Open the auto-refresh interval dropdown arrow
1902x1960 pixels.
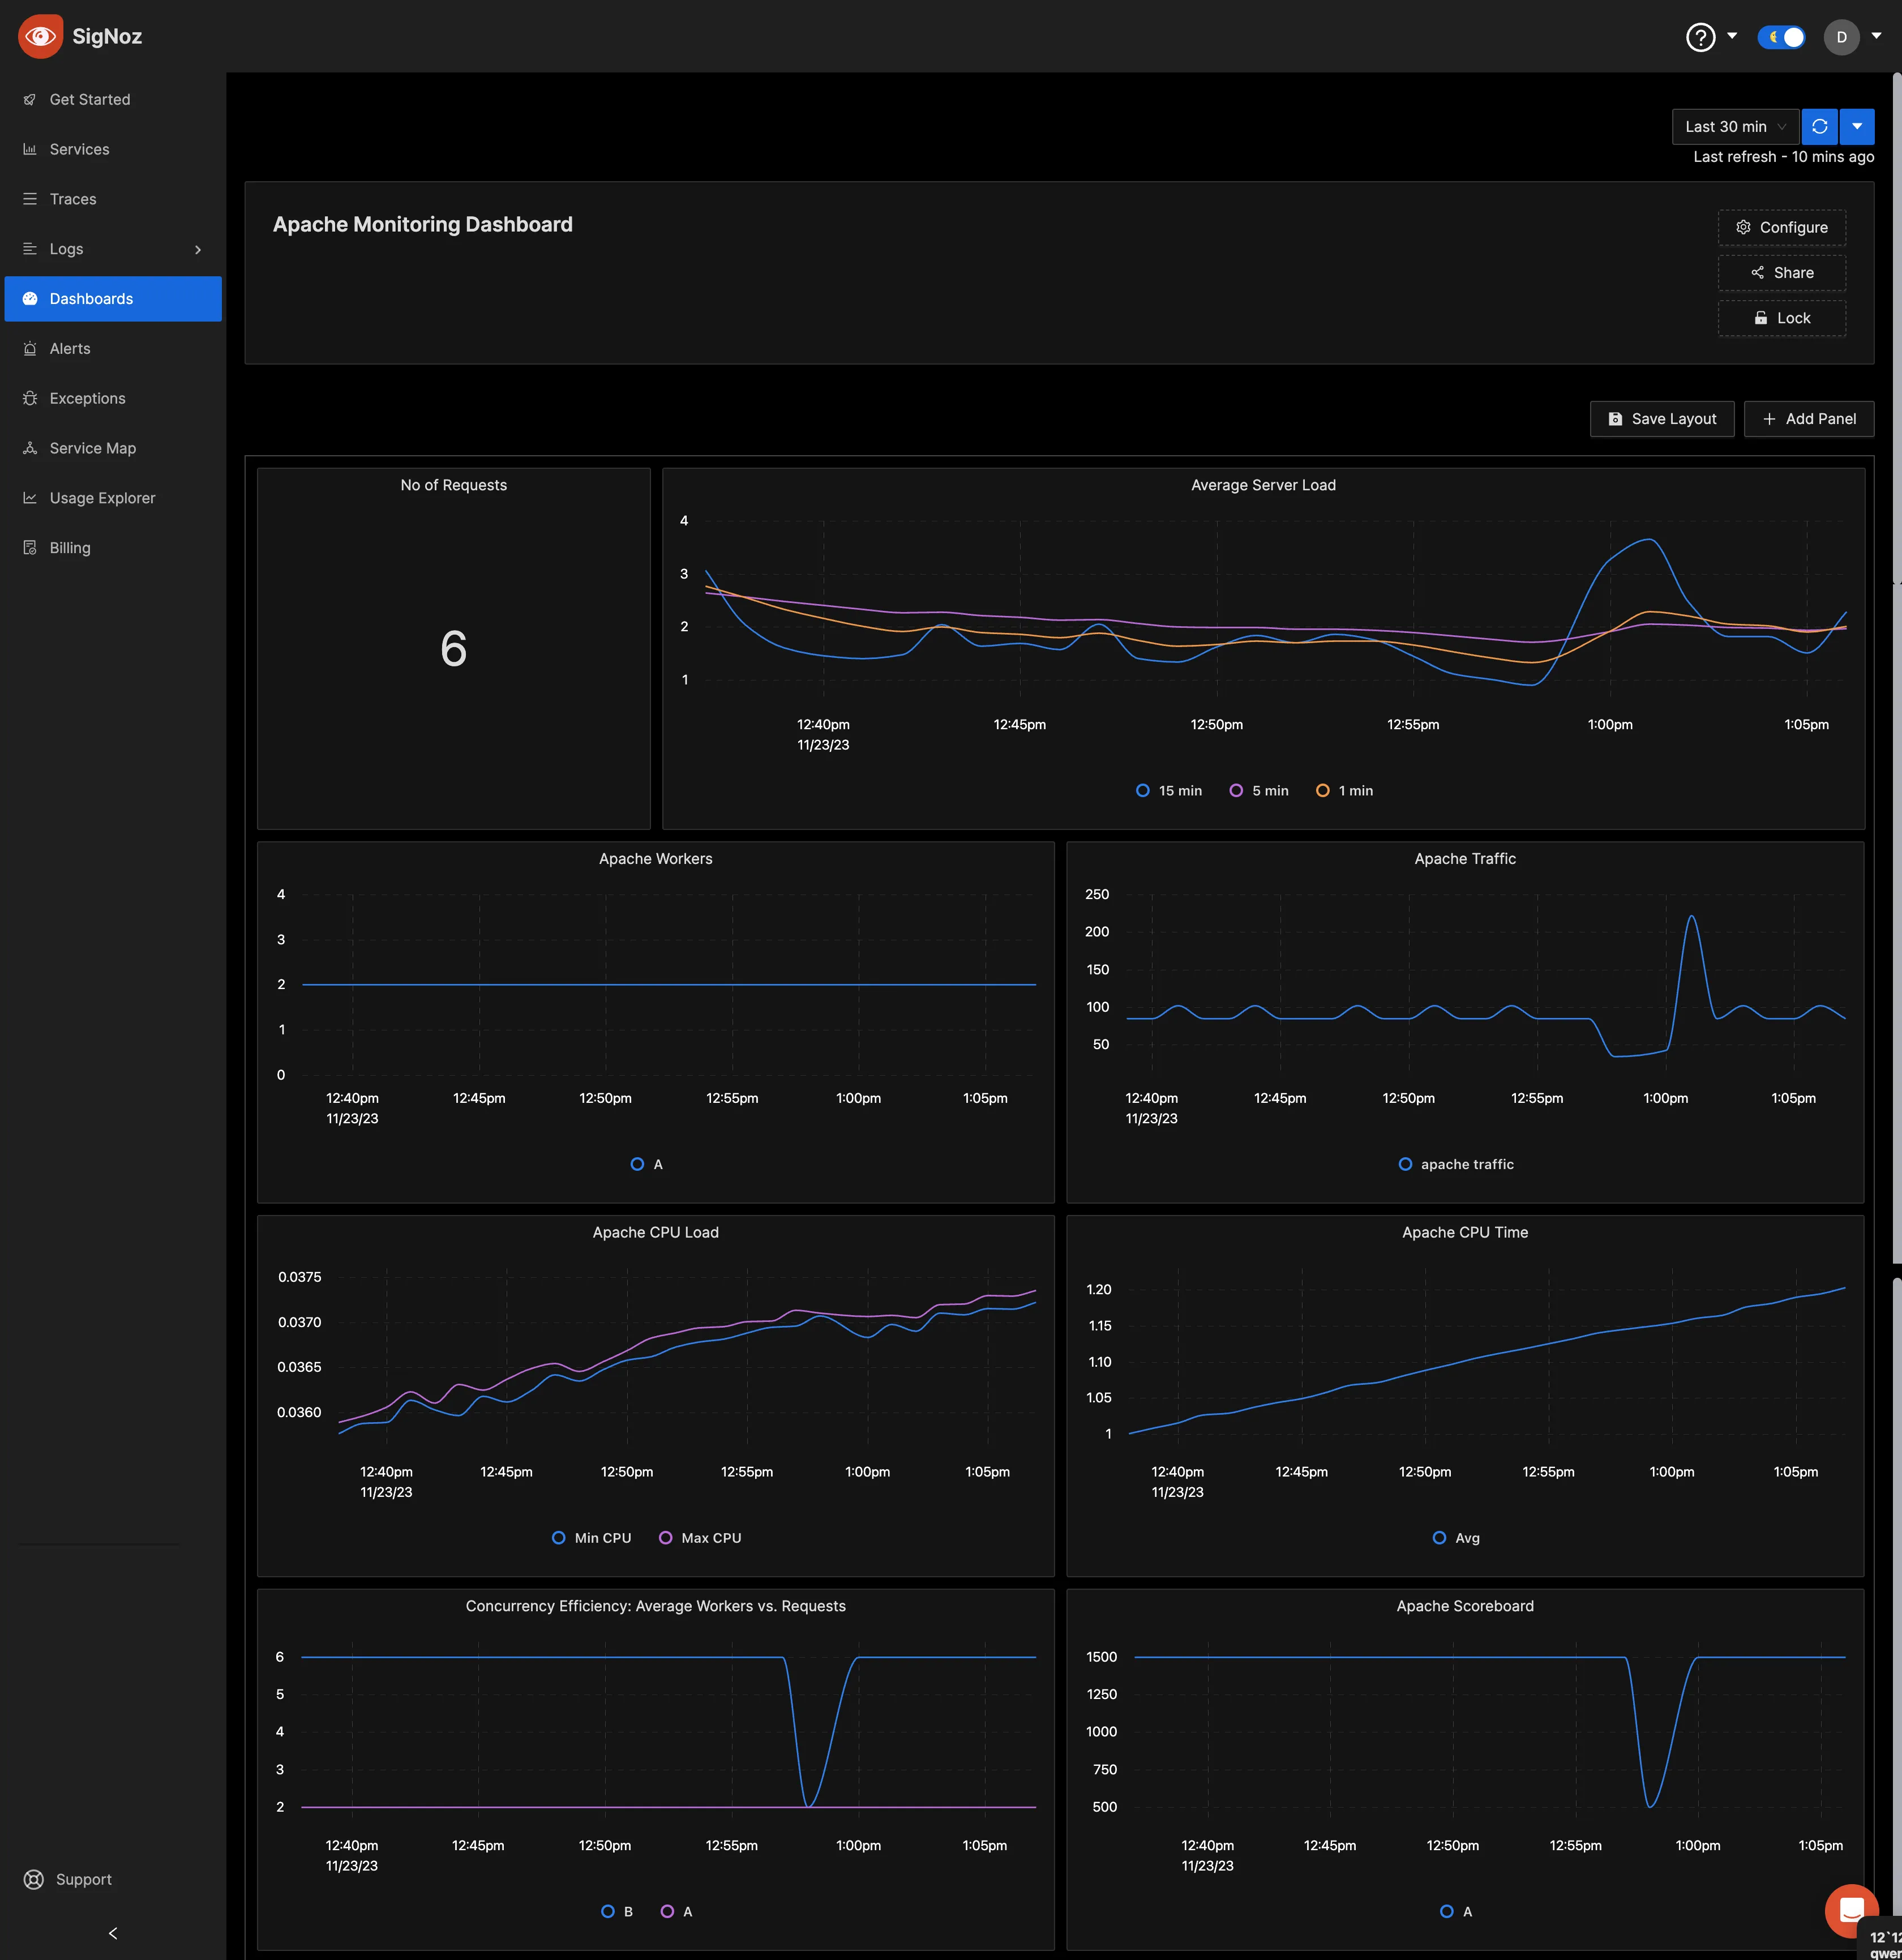pyautogui.click(x=1857, y=127)
